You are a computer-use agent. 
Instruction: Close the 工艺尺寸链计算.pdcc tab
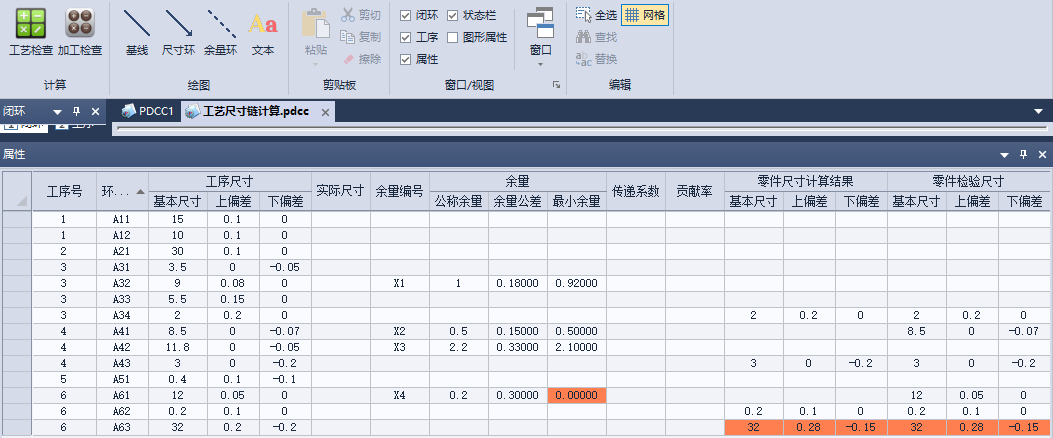[325, 112]
